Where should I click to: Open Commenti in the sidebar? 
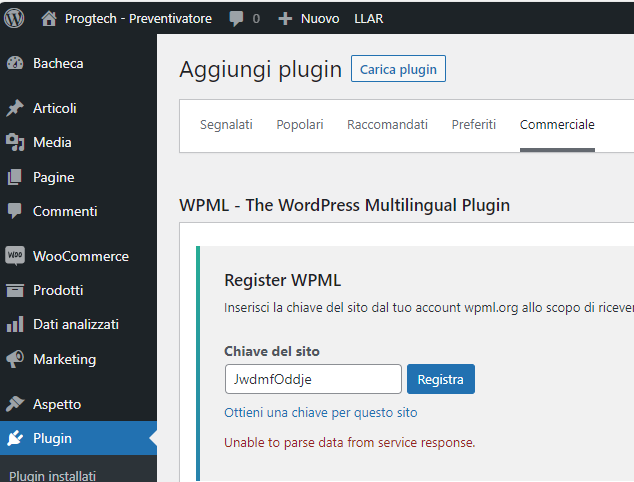(65, 211)
